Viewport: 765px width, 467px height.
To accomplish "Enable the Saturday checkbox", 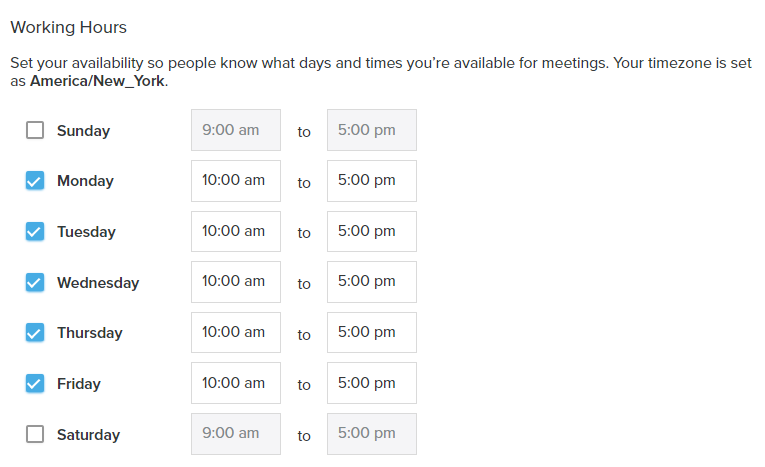I will pyautogui.click(x=35, y=434).
